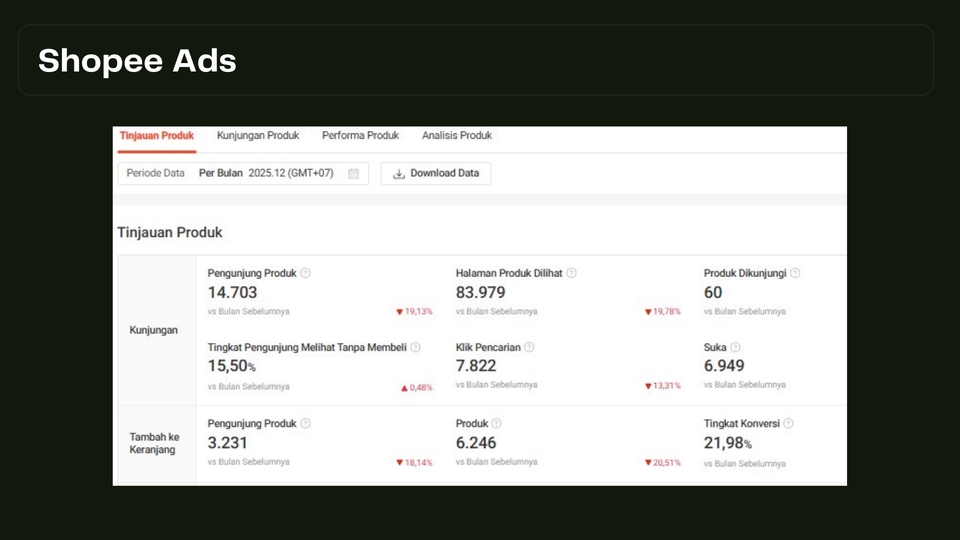Click help icon next to Pengunjung Produk in Tambah ke Keranjang
The height and width of the screenshot is (540, 960).
tap(306, 423)
